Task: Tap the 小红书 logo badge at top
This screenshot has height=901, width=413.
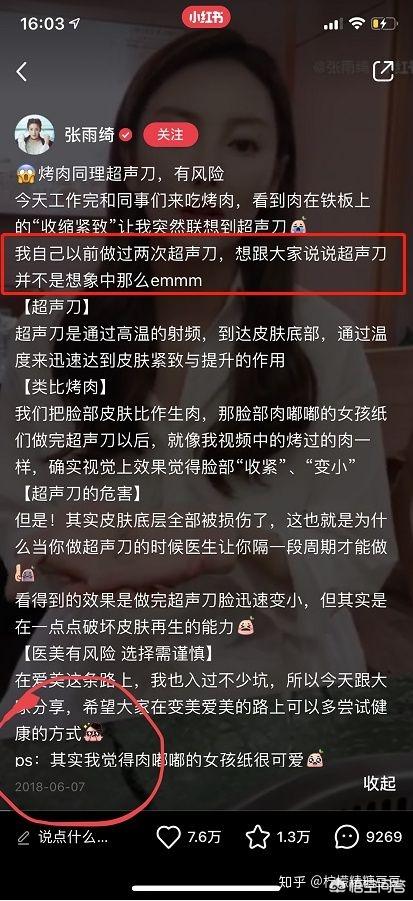Action: [x=206, y=18]
